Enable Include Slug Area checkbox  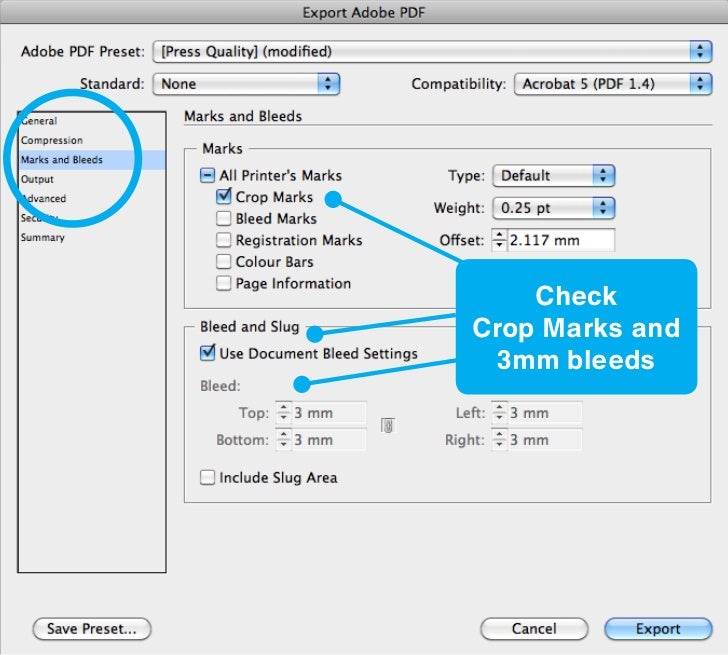coord(207,477)
